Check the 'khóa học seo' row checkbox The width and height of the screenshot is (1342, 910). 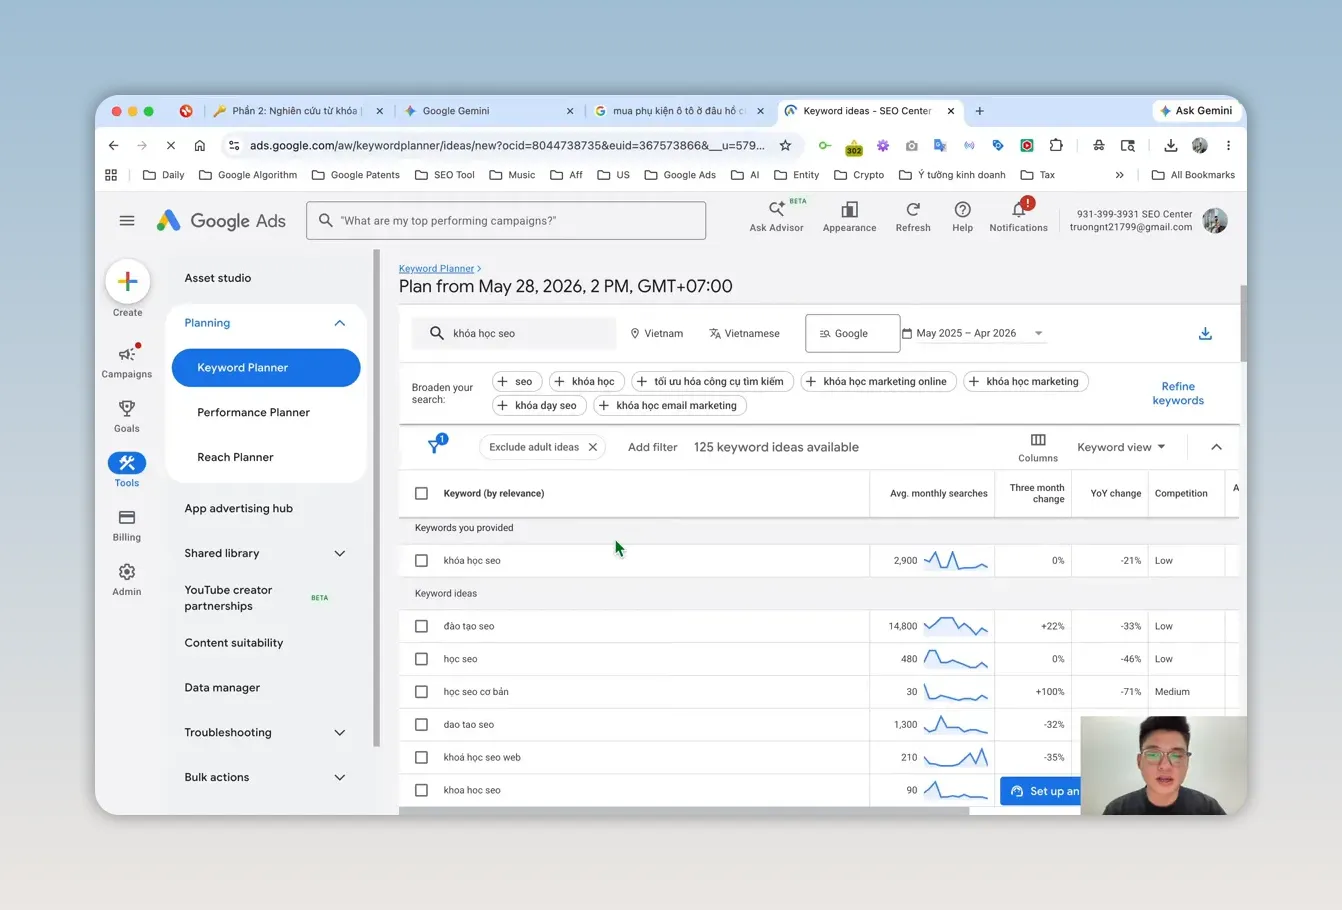pos(421,560)
